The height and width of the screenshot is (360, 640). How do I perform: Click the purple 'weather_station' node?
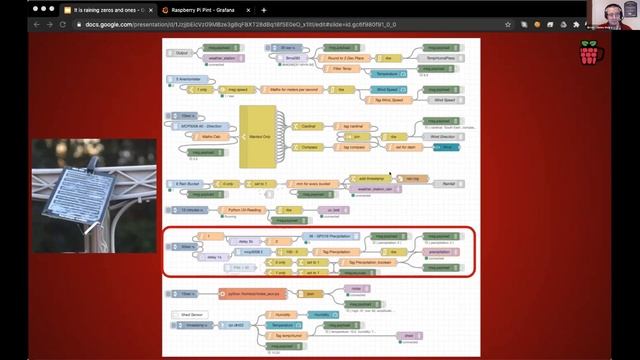[x=223, y=58]
